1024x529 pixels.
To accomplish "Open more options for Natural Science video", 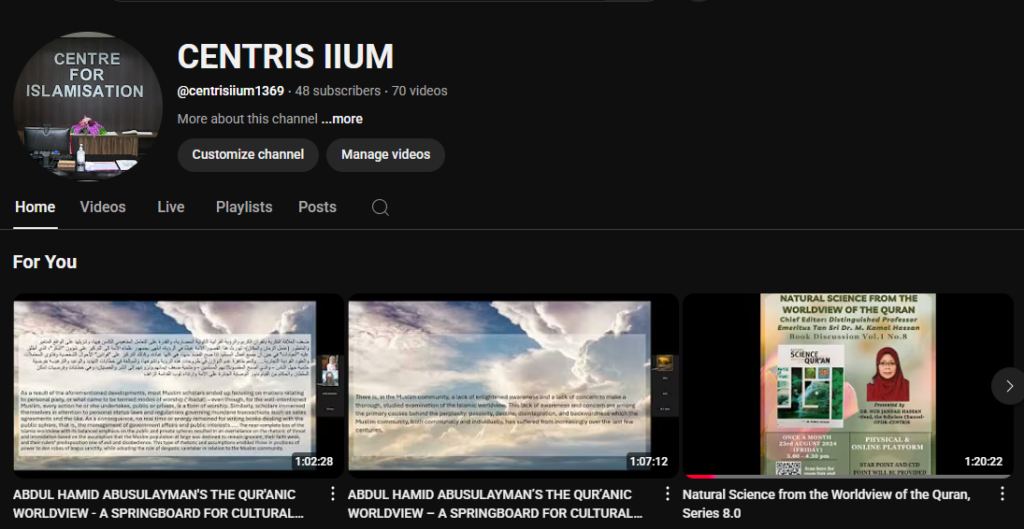I will 1002,494.
